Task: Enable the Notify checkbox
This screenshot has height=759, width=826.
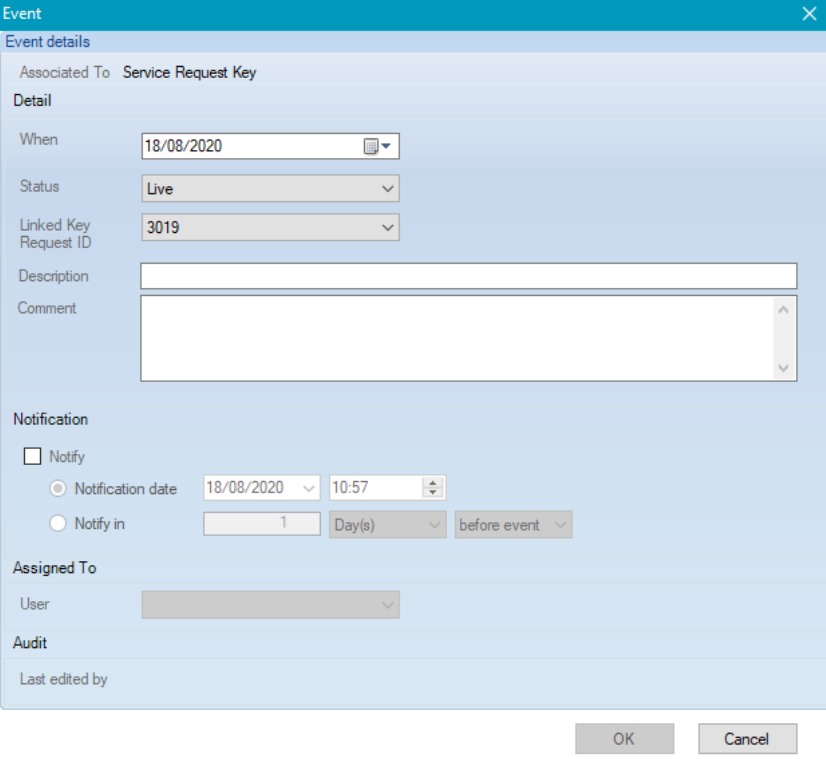Action: coord(33,457)
